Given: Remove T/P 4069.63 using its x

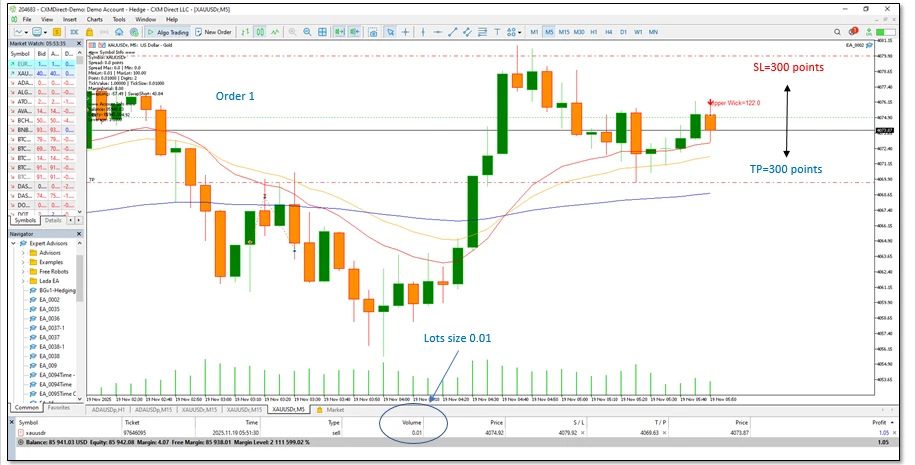Looking at the screenshot, I should (x=665, y=433).
